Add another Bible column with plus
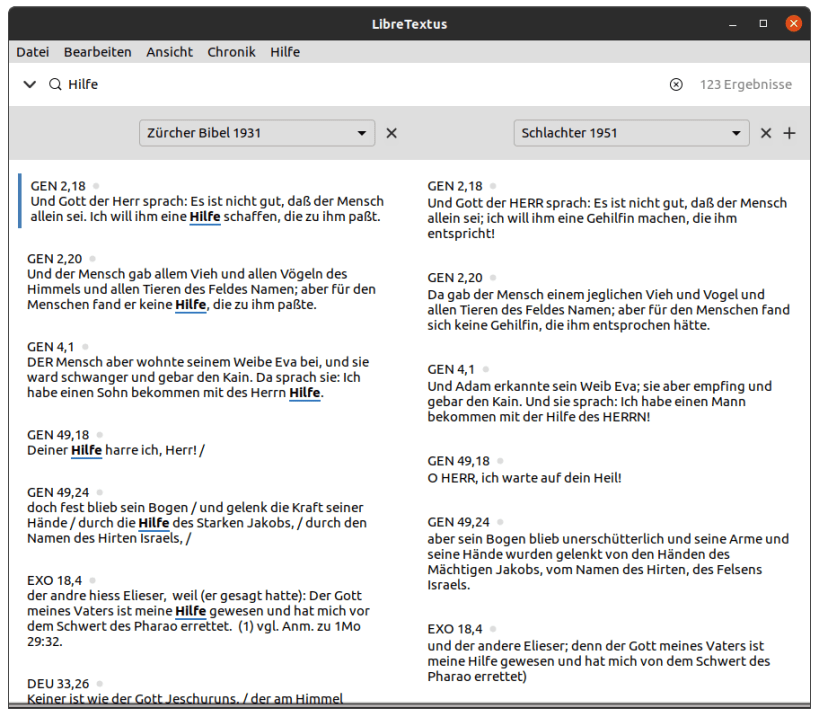The width and height of the screenshot is (819, 717). point(789,133)
